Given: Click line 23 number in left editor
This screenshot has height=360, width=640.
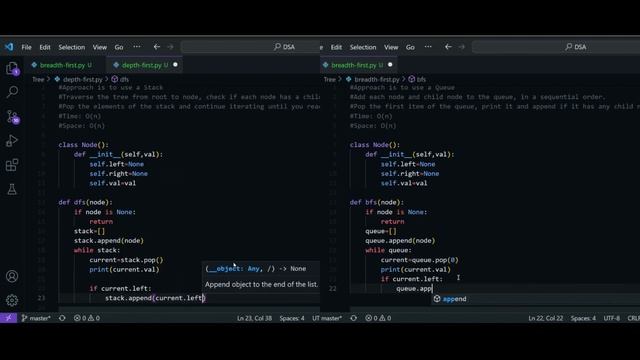Looking at the screenshot, I should tap(41, 298).
